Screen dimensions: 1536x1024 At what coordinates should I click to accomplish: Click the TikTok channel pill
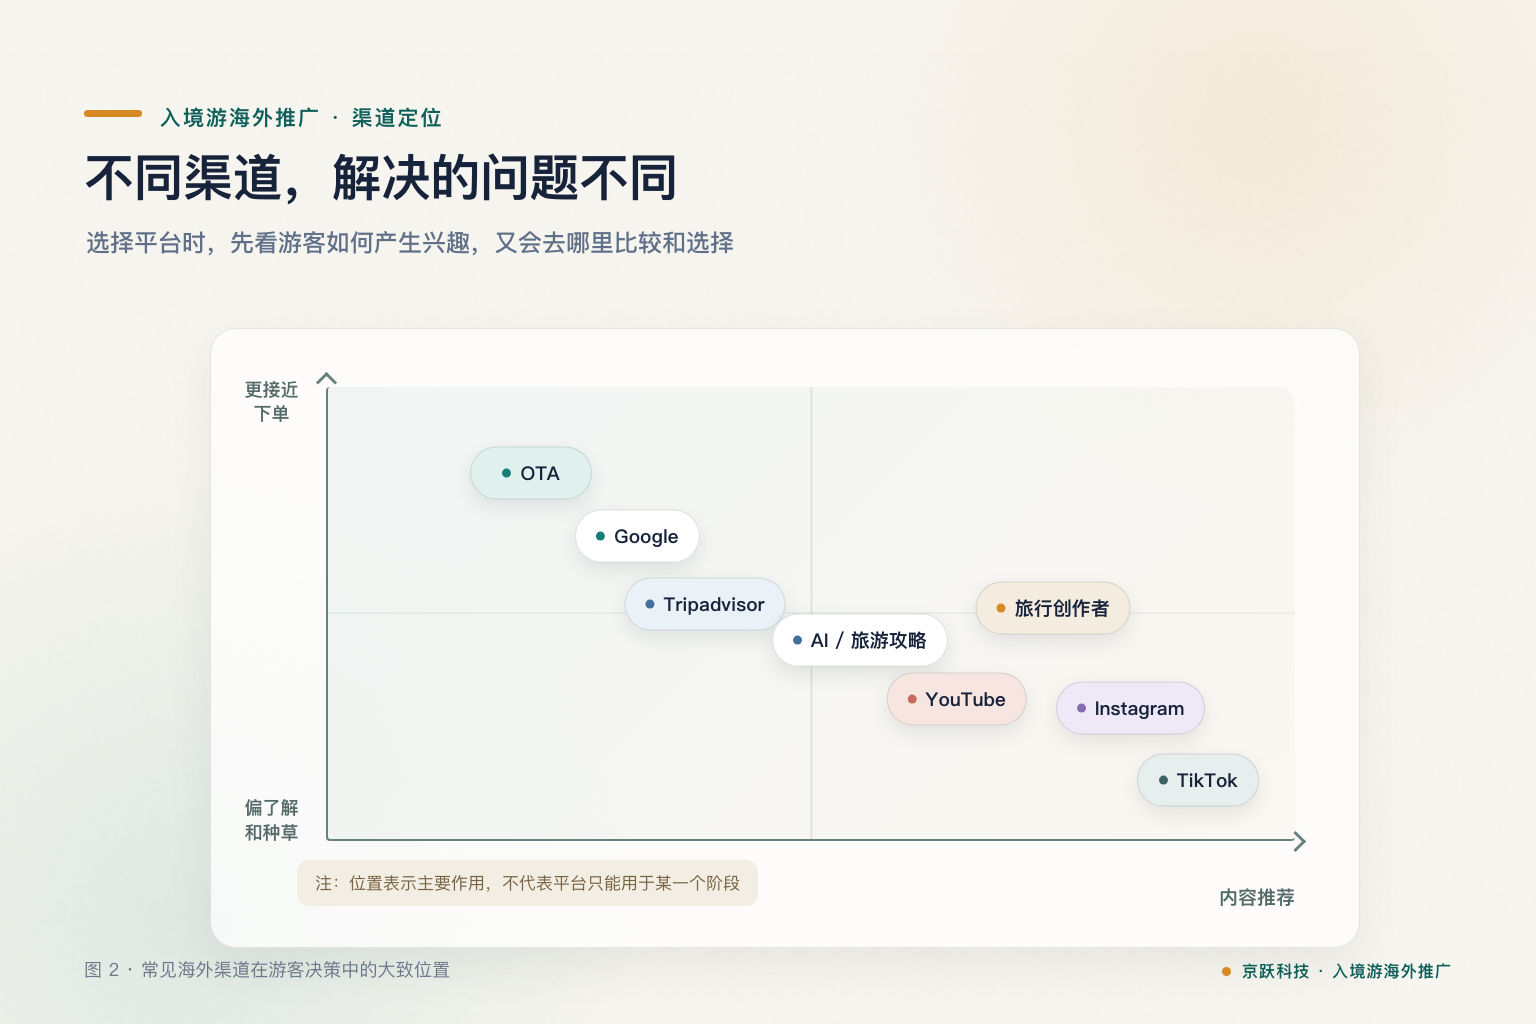pos(1198,780)
